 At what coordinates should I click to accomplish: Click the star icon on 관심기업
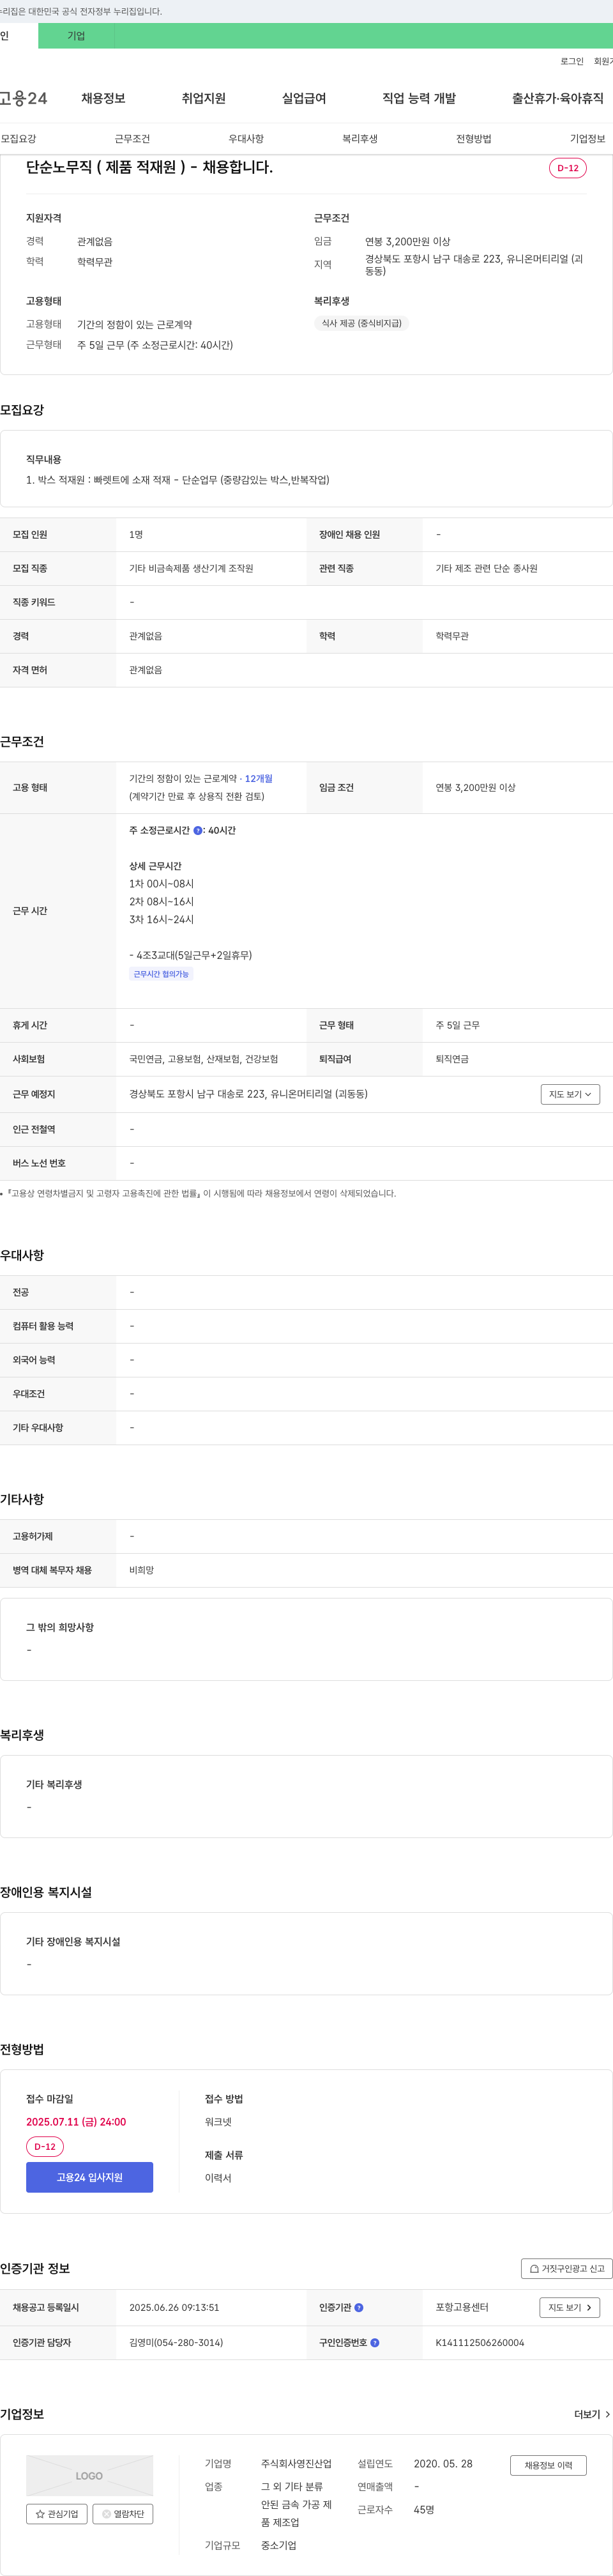[x=40, y=2513]
